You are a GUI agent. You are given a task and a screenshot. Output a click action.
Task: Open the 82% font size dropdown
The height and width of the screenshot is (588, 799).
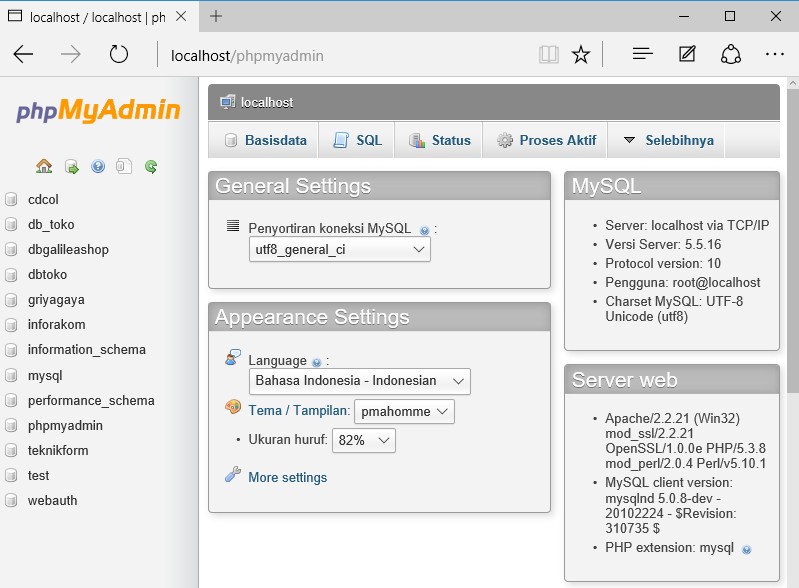pyautogui.click(x=363, y=441)
